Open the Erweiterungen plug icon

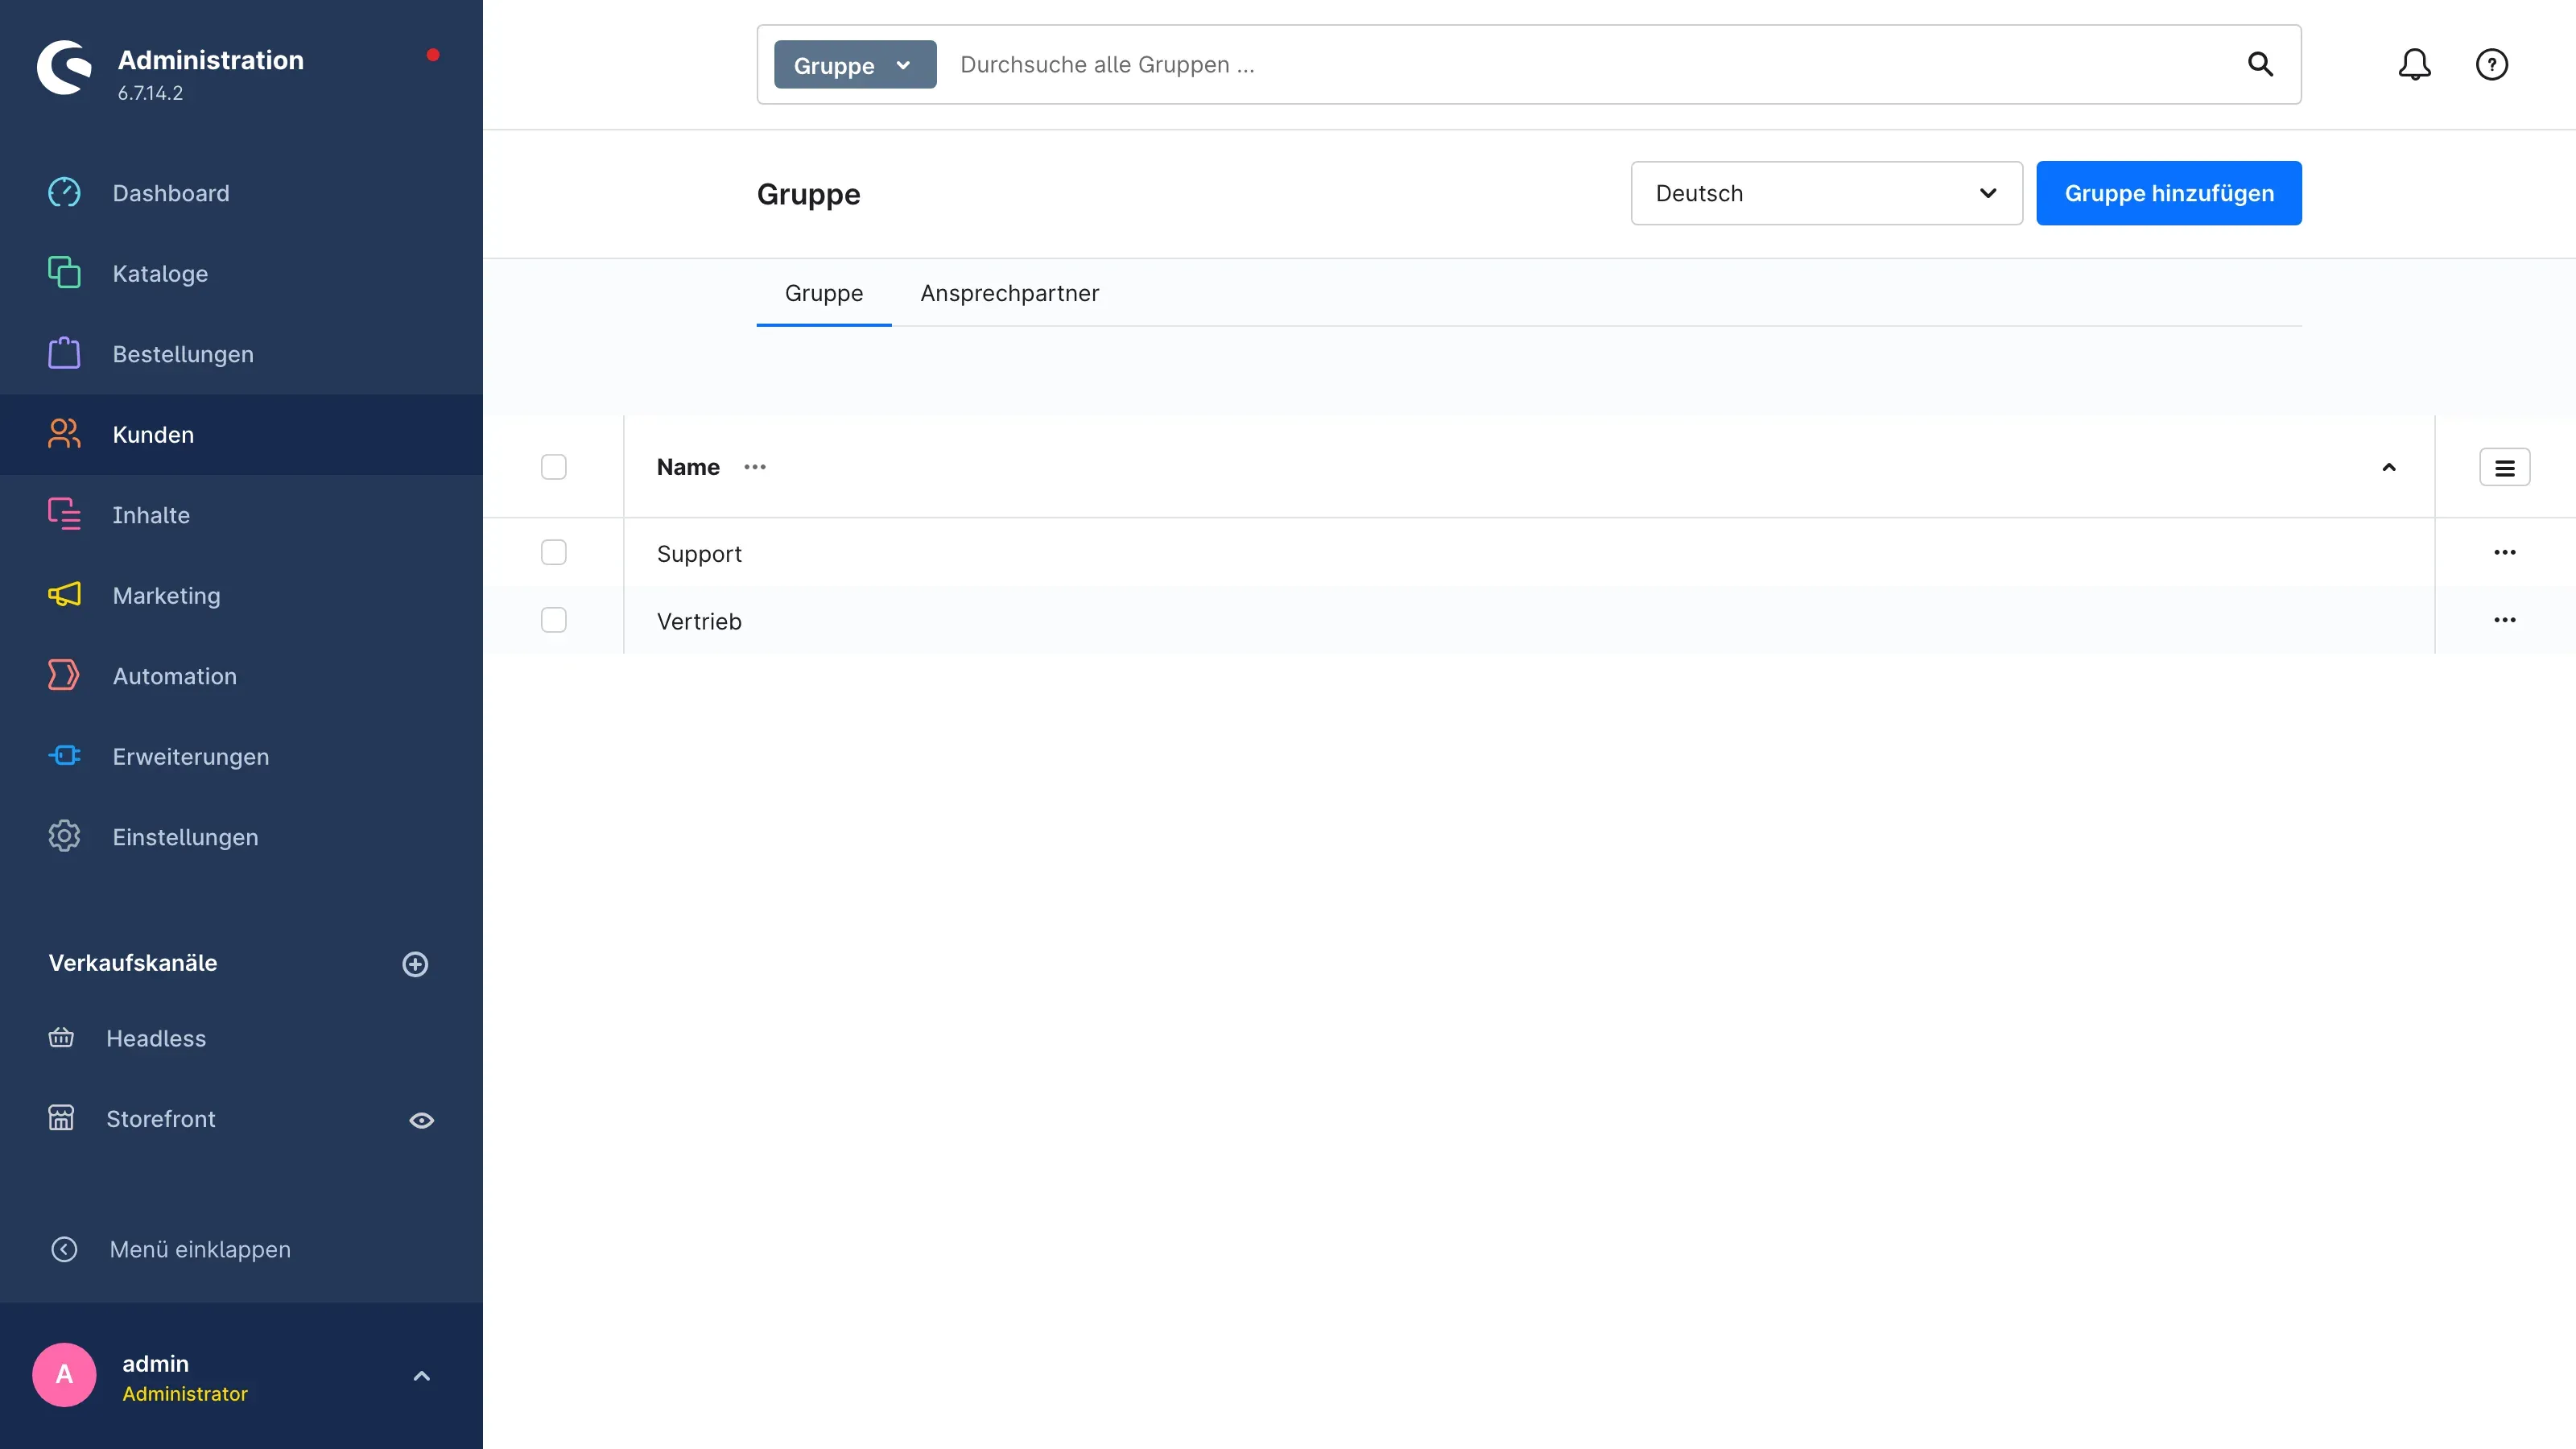point(64,756)
